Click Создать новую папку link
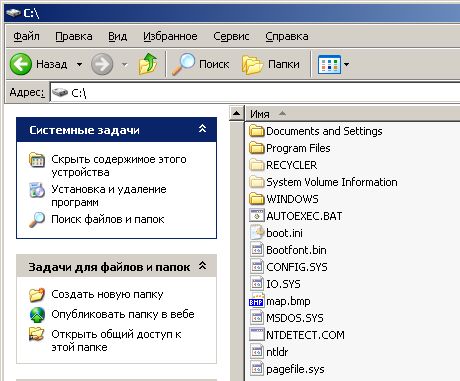 coord(107,294)
